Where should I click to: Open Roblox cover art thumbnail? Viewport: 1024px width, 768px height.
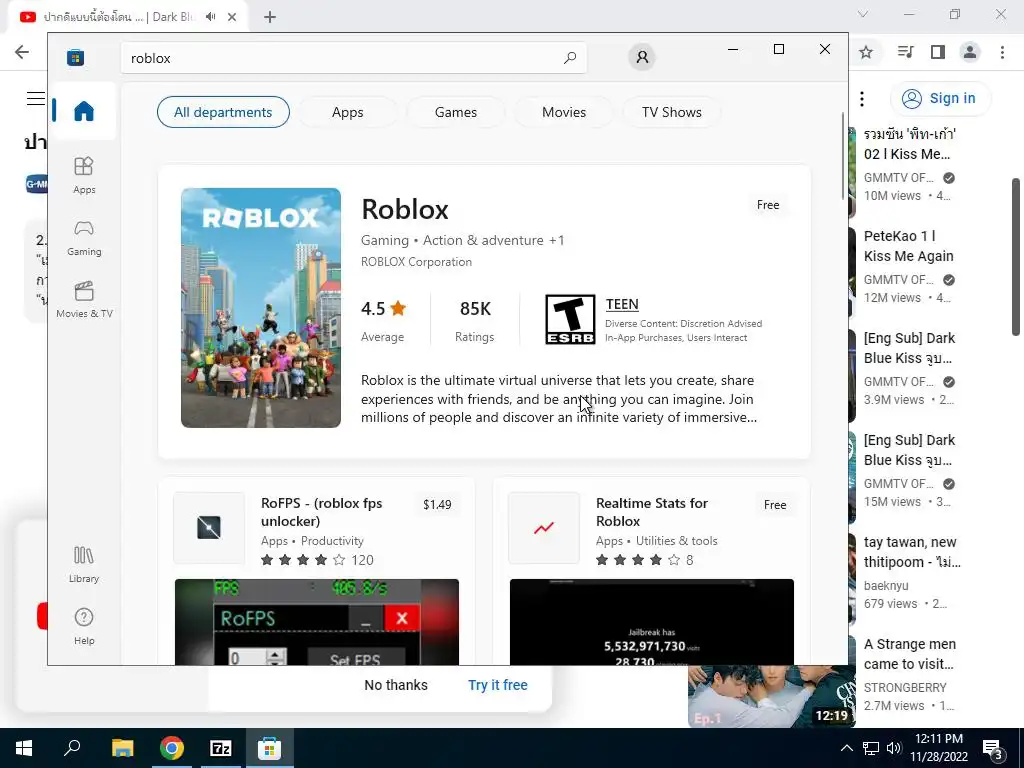tap(261, 308)
